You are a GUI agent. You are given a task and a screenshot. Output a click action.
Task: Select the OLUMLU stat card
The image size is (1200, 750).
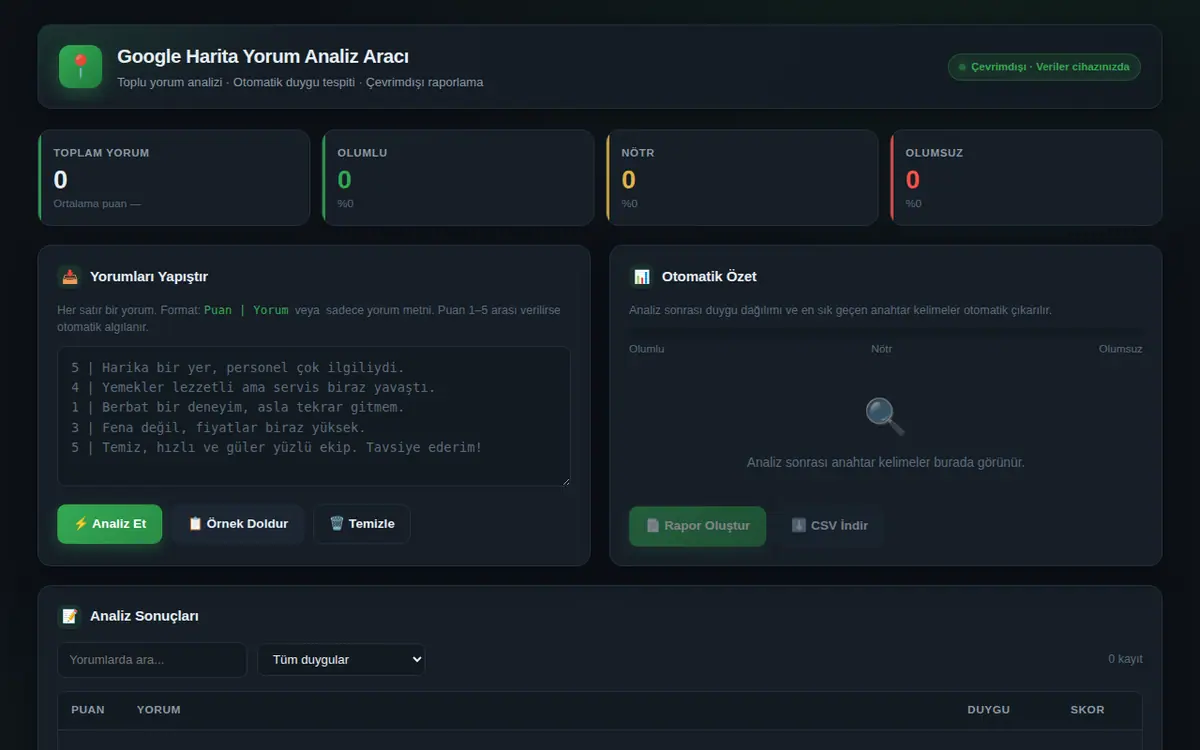[458, 178]
